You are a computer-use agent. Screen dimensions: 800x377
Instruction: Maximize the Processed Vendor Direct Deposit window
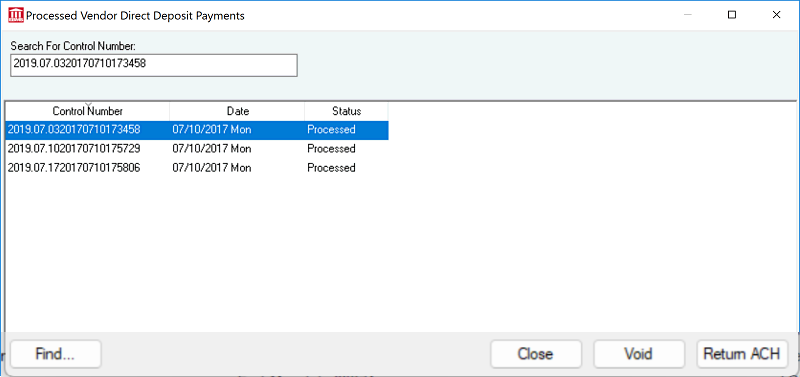tap(732, 15)
